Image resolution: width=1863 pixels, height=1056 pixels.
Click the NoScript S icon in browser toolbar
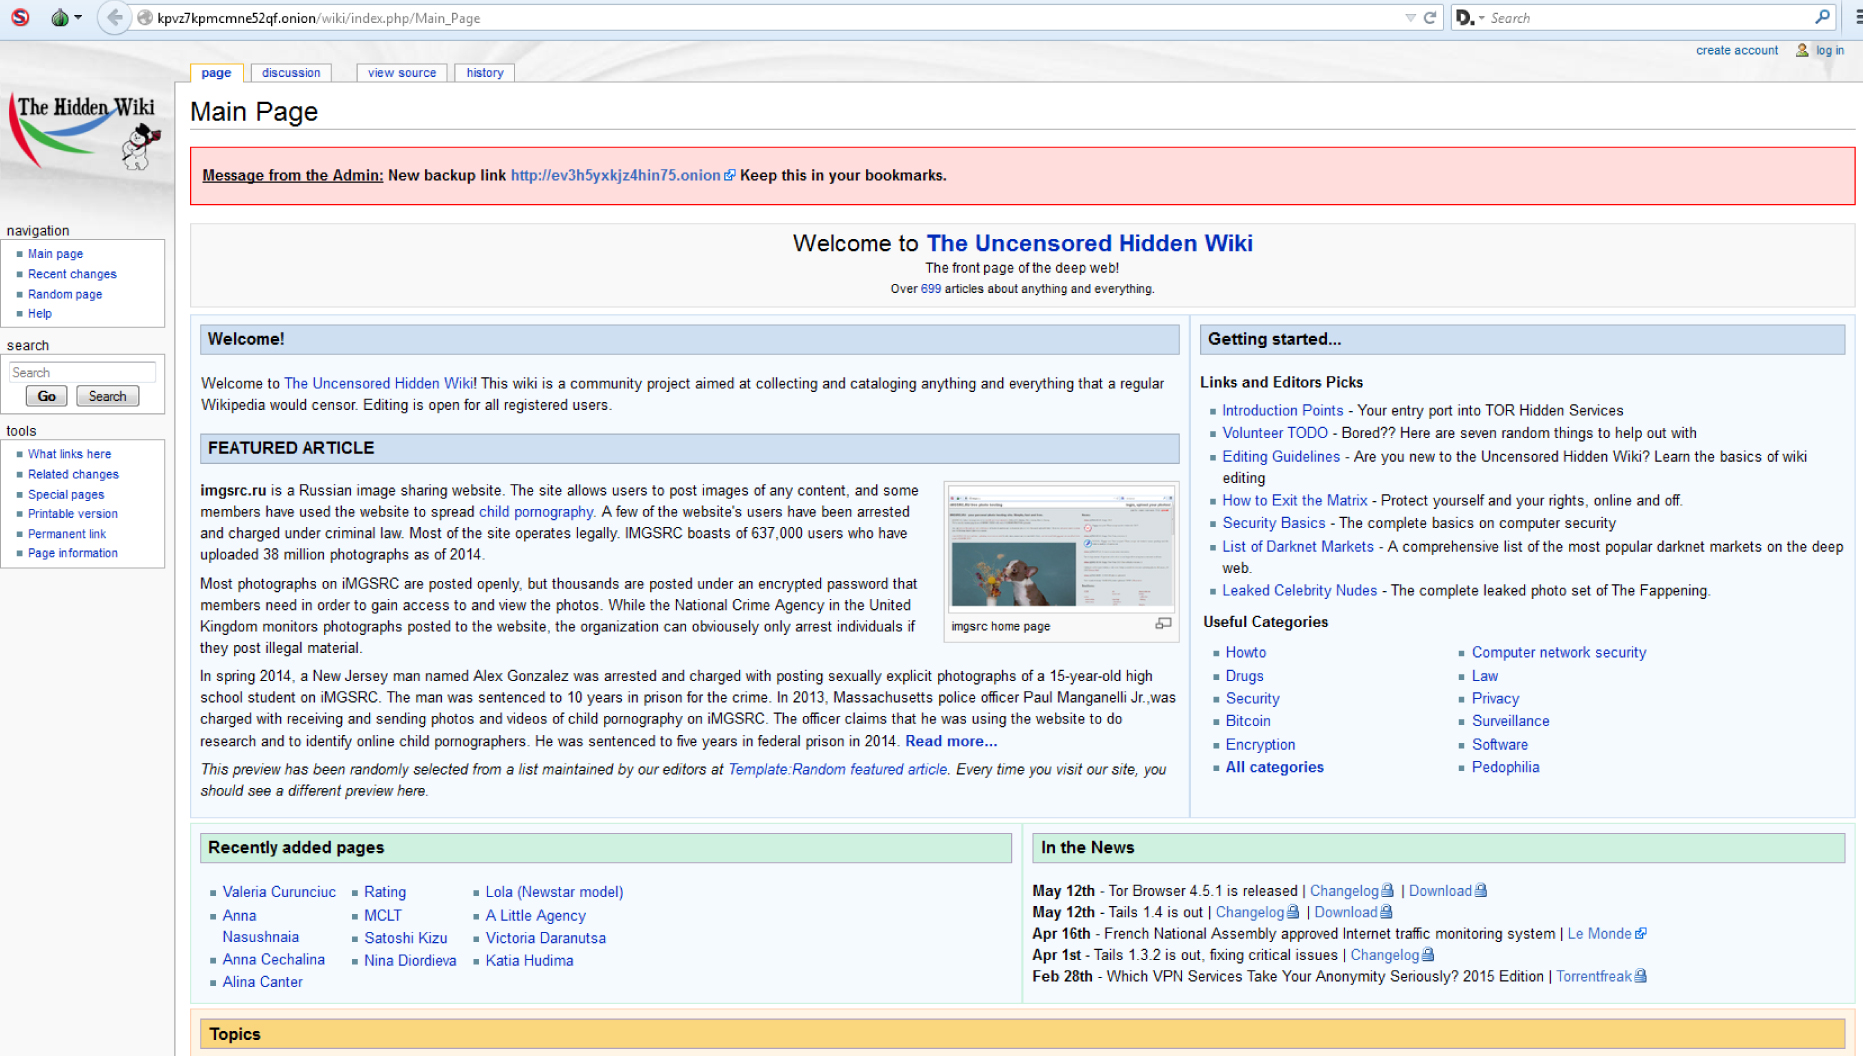pos(20,17)
